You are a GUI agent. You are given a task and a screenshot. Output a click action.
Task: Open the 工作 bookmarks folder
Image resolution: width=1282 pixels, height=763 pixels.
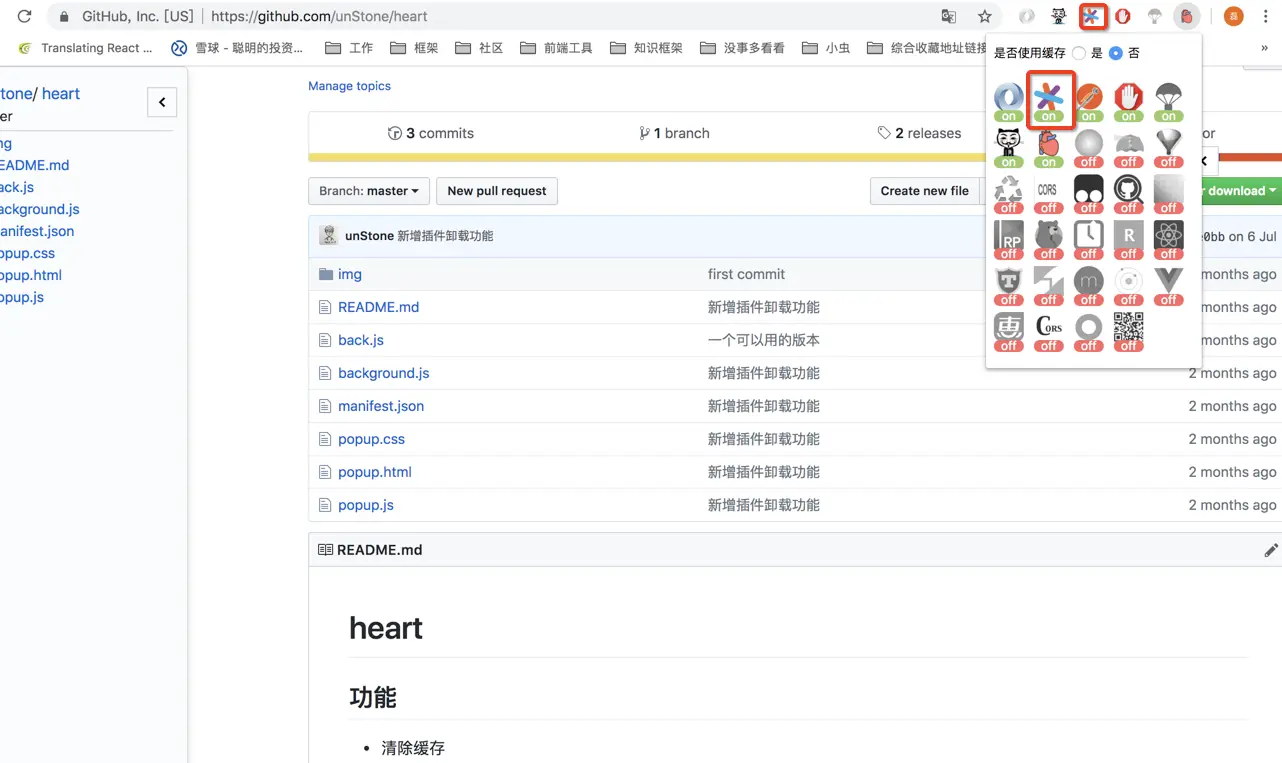tap(349, 48)
